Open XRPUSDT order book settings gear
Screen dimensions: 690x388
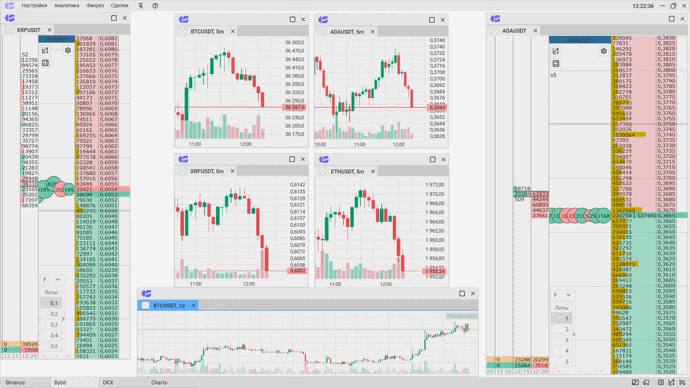click(68, 50)
